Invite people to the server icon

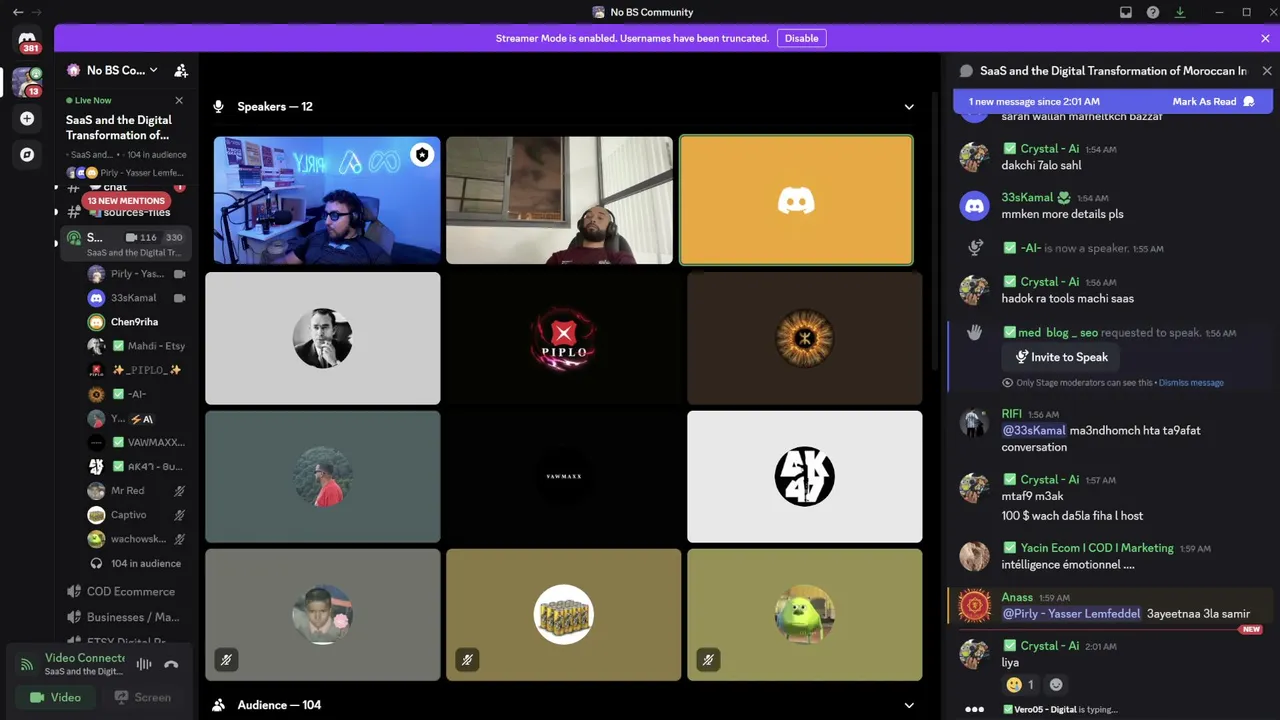(x=181, y=71)
